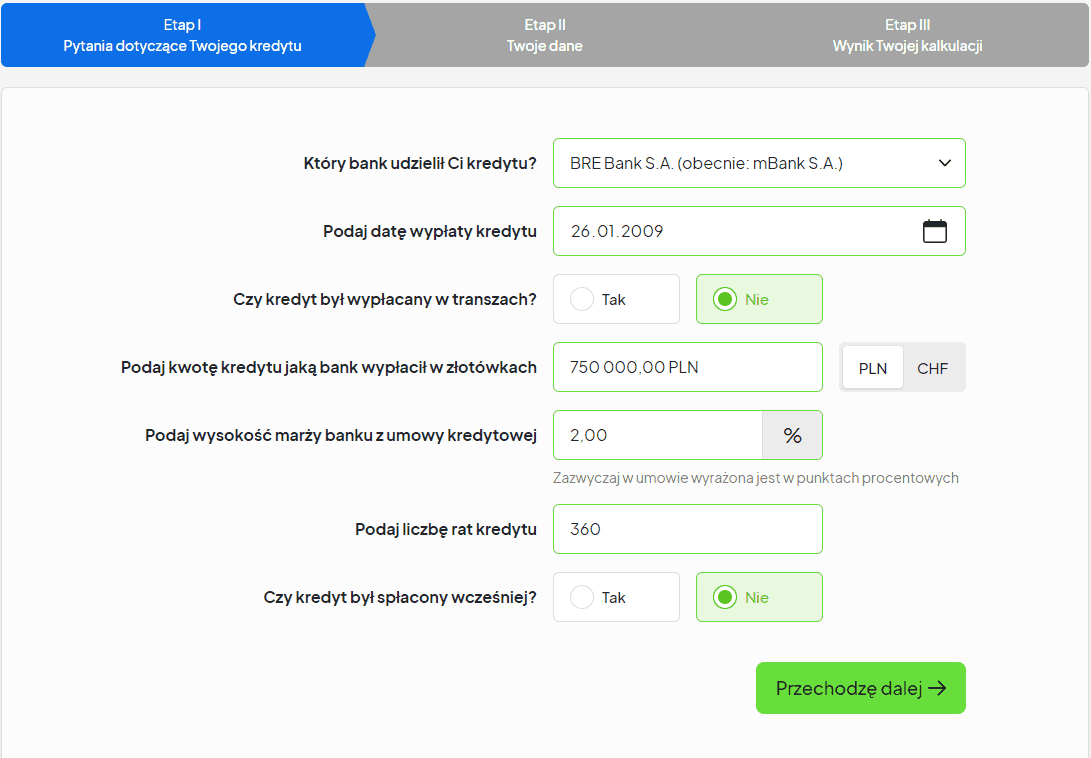Open the calendar date picker icon
This screenshot has width=1091, height=758.
[x=934, y=231]
